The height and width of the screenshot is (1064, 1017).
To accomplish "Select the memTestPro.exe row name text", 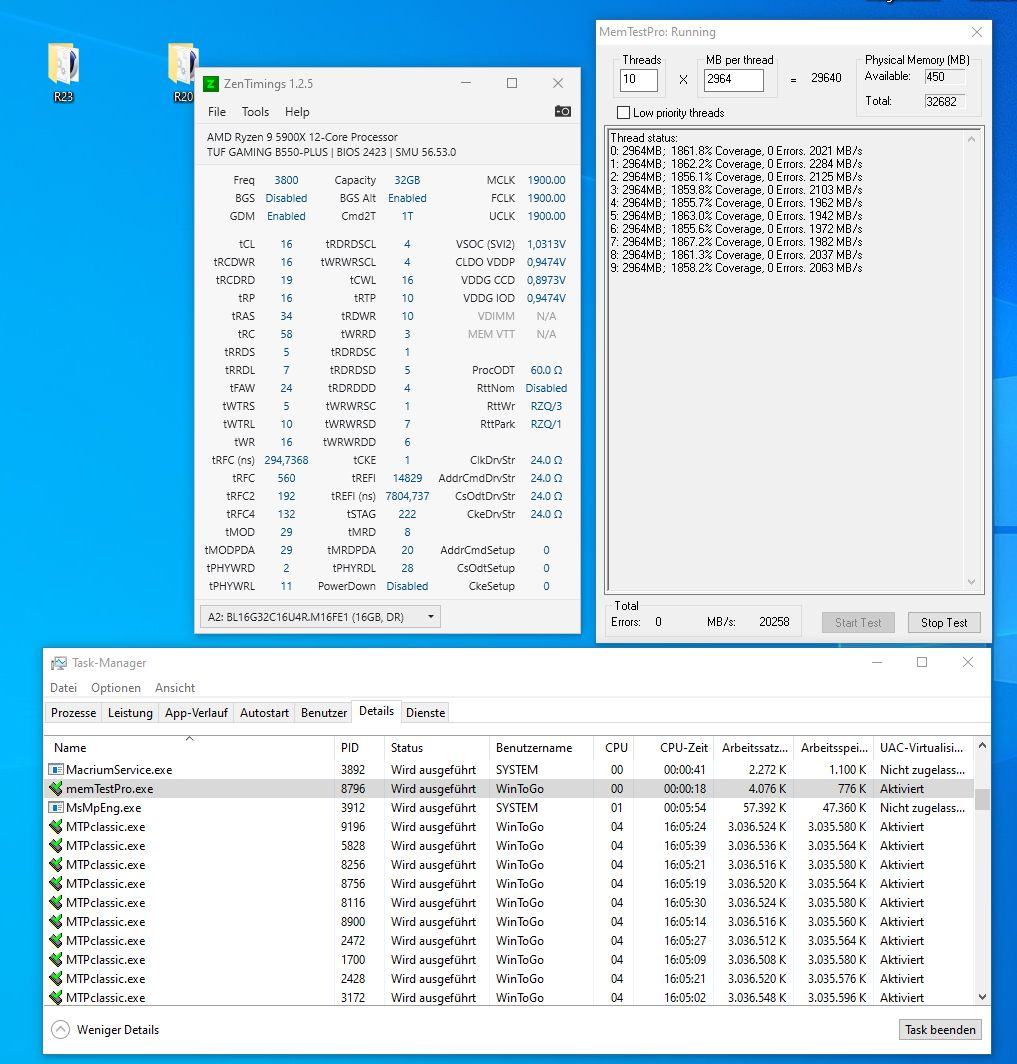I will 109,788.
